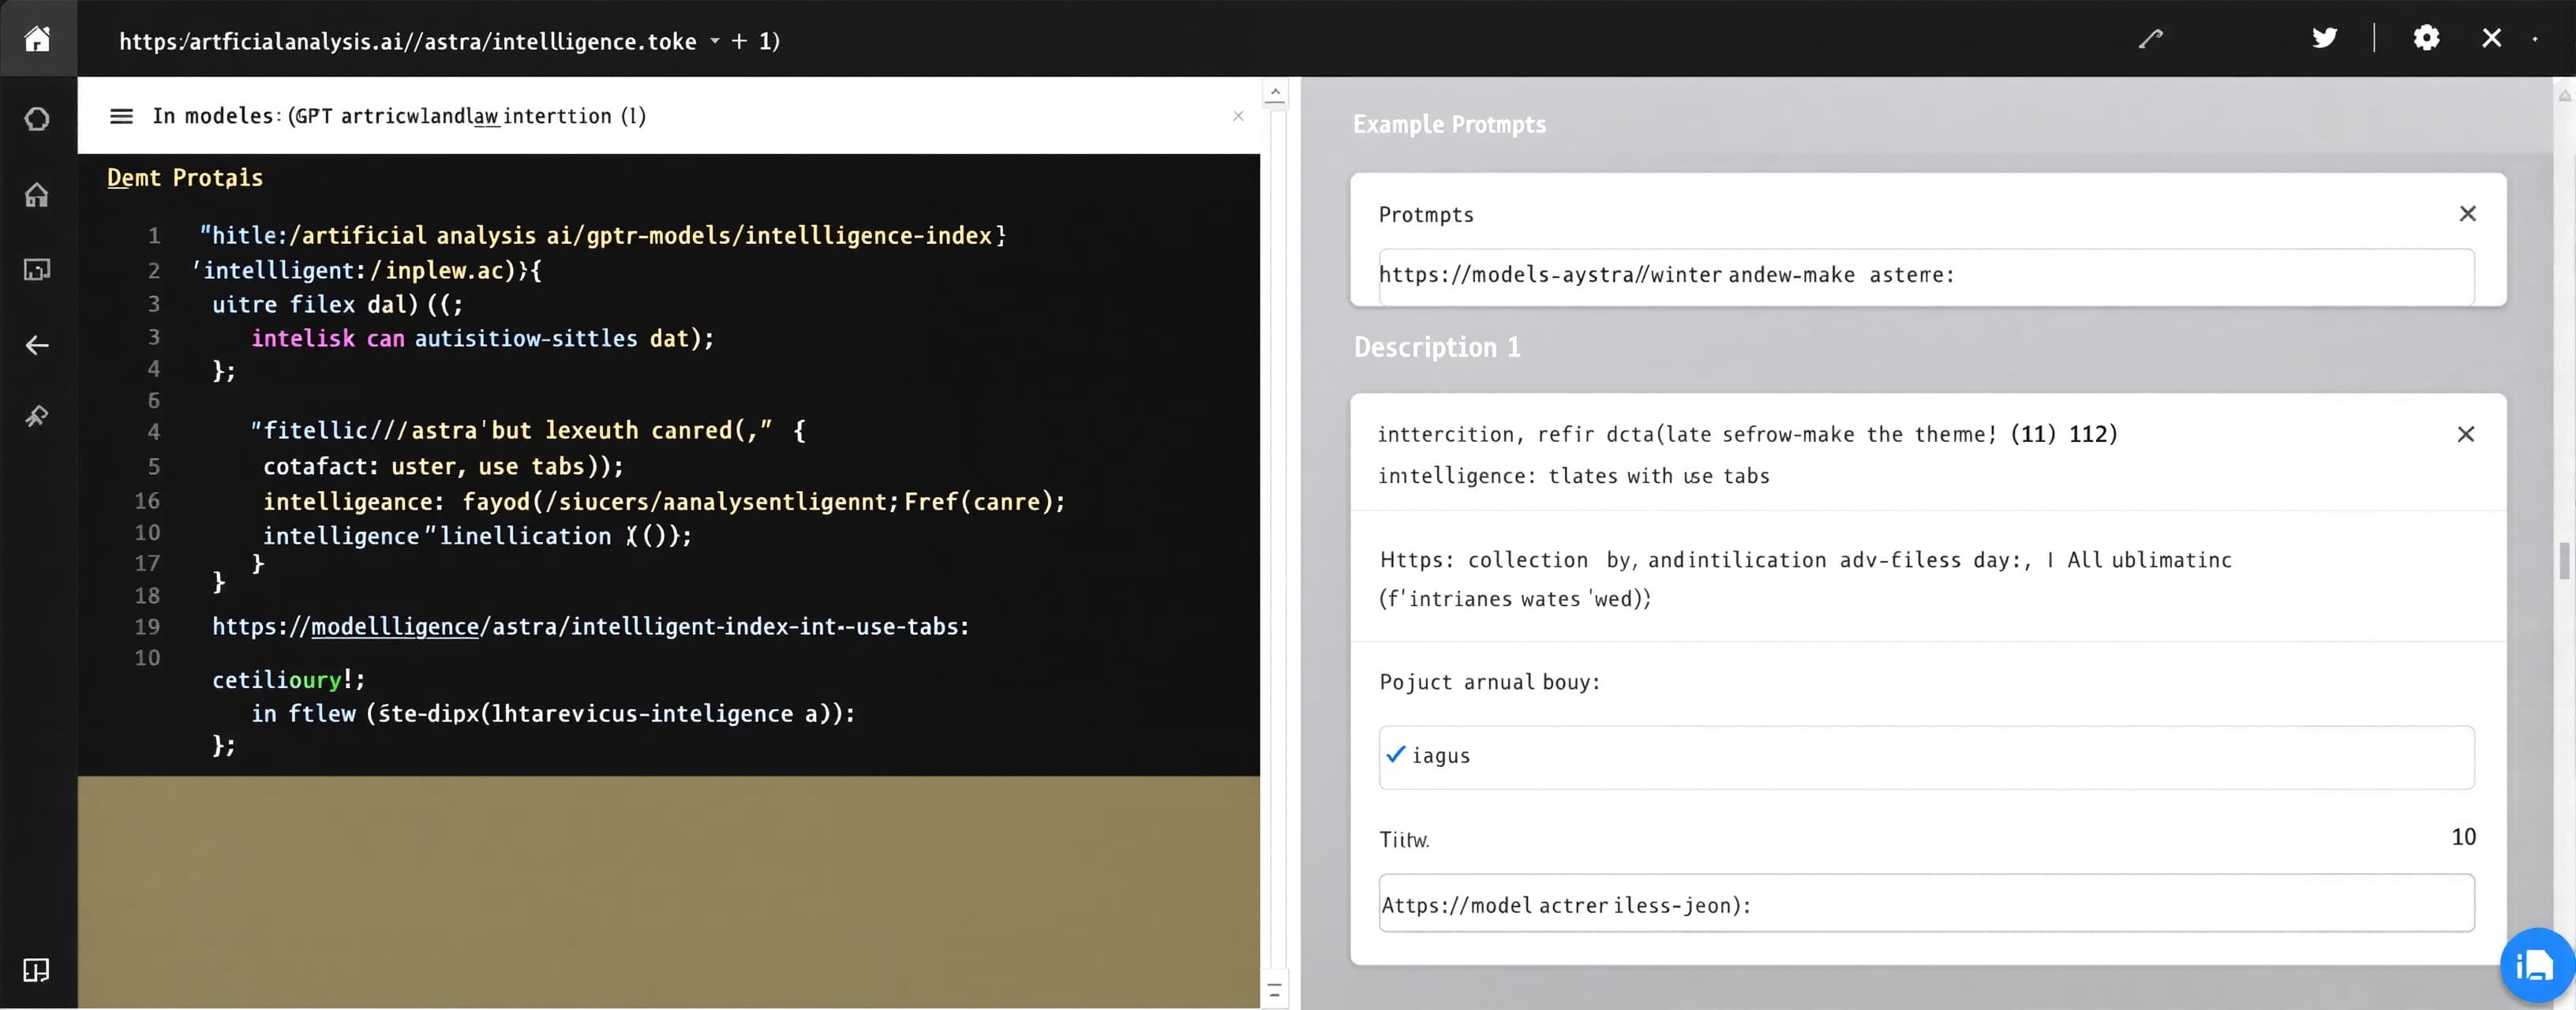This screenshot has height=1010, width=2576.
Task: Click line number 19 in gutter
Action: (x=147, y=627)
